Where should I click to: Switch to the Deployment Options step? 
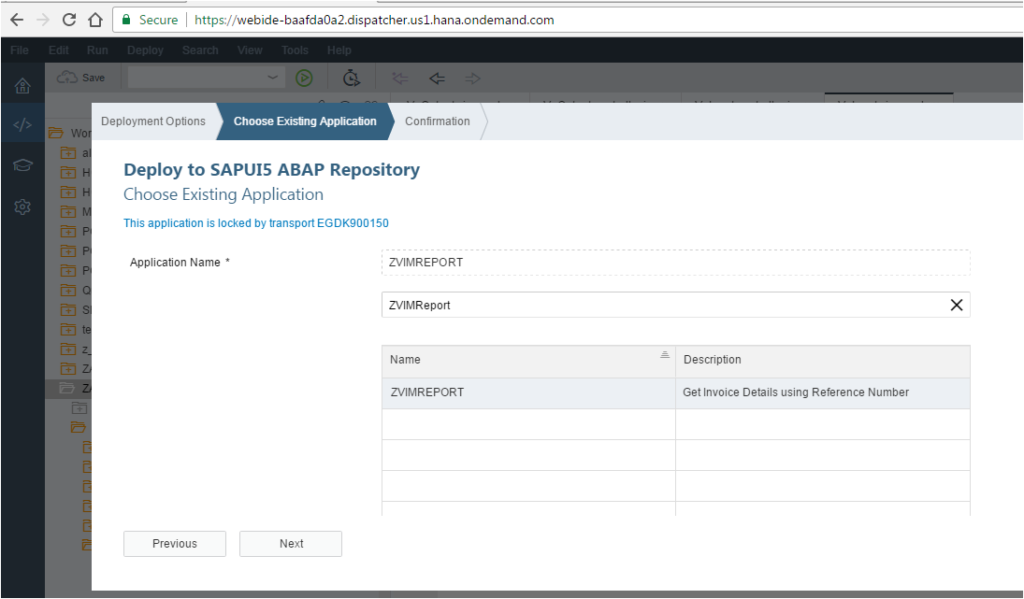pos(154,121)
